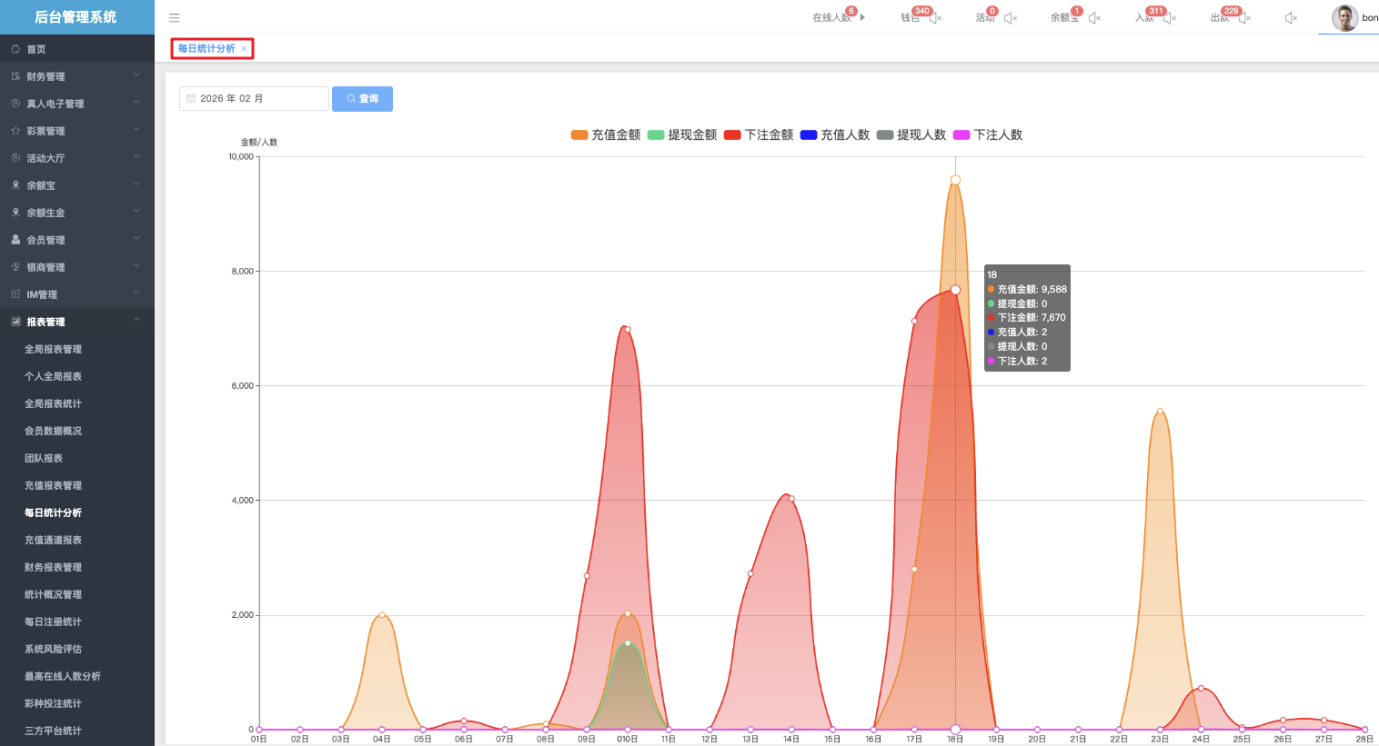
Task: Toggle the 下注人数 legend series
Action: click(x=988, y=135)
